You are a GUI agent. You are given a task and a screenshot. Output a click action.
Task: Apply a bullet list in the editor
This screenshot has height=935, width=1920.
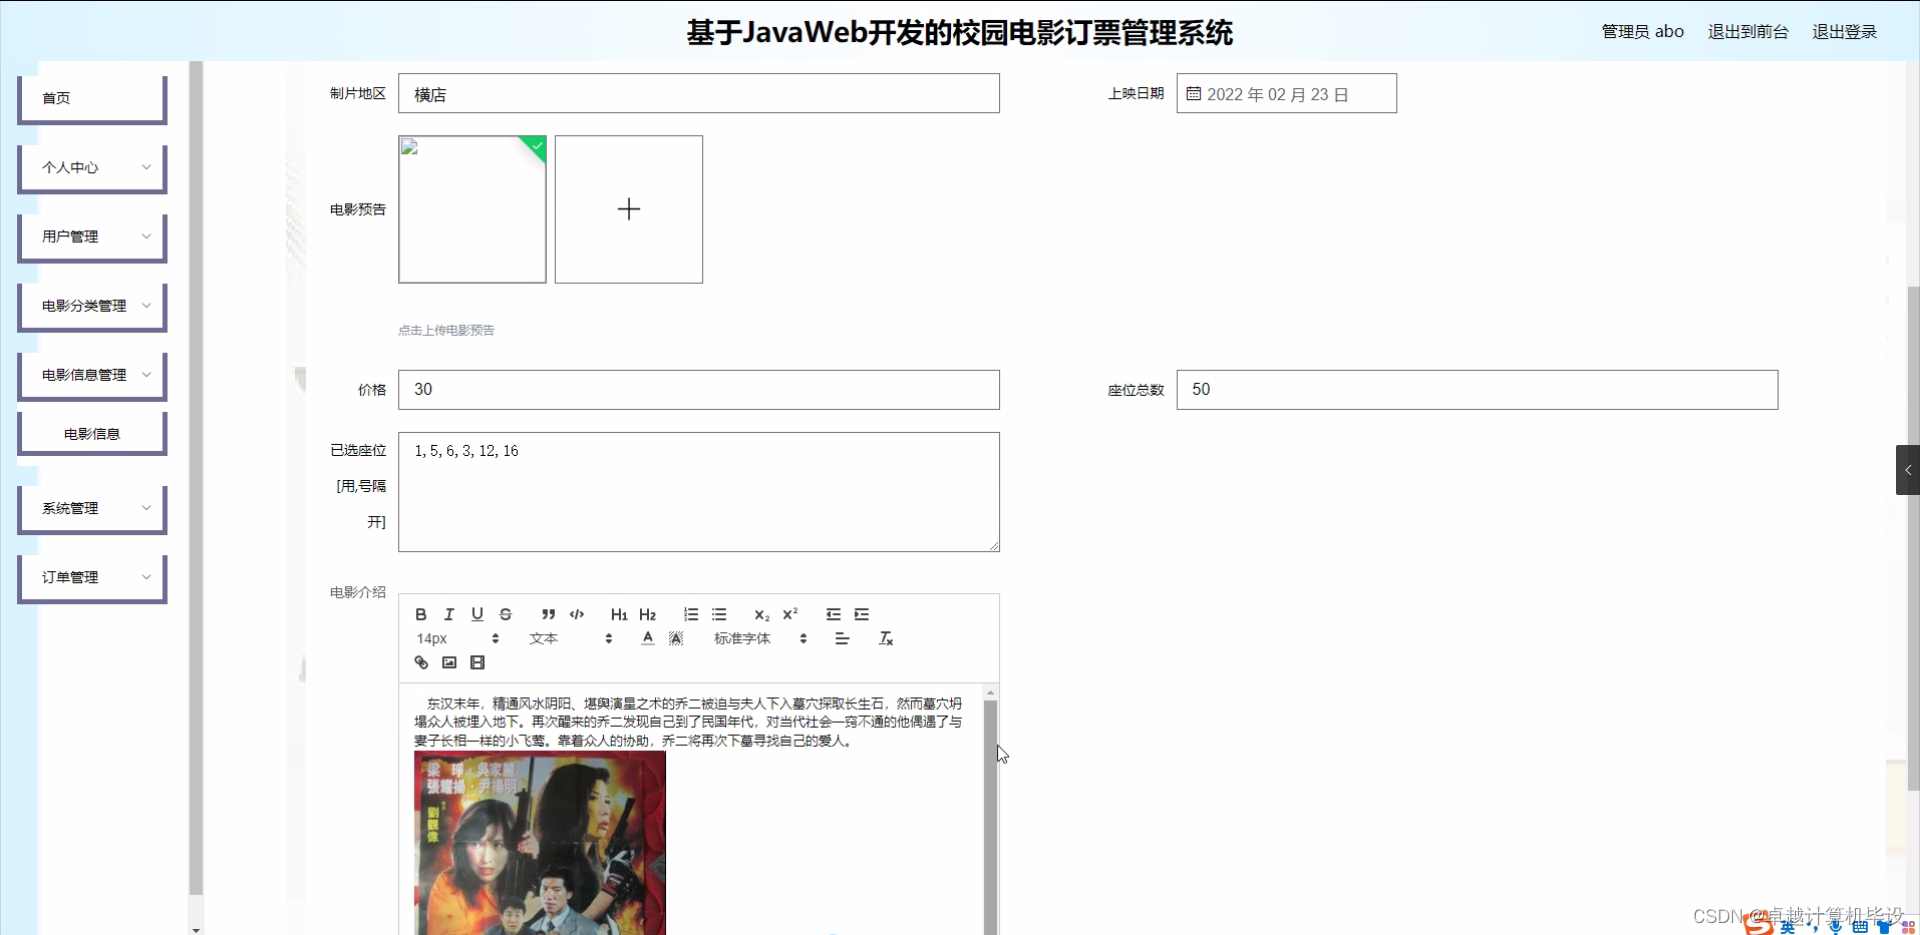coord(720,614)
